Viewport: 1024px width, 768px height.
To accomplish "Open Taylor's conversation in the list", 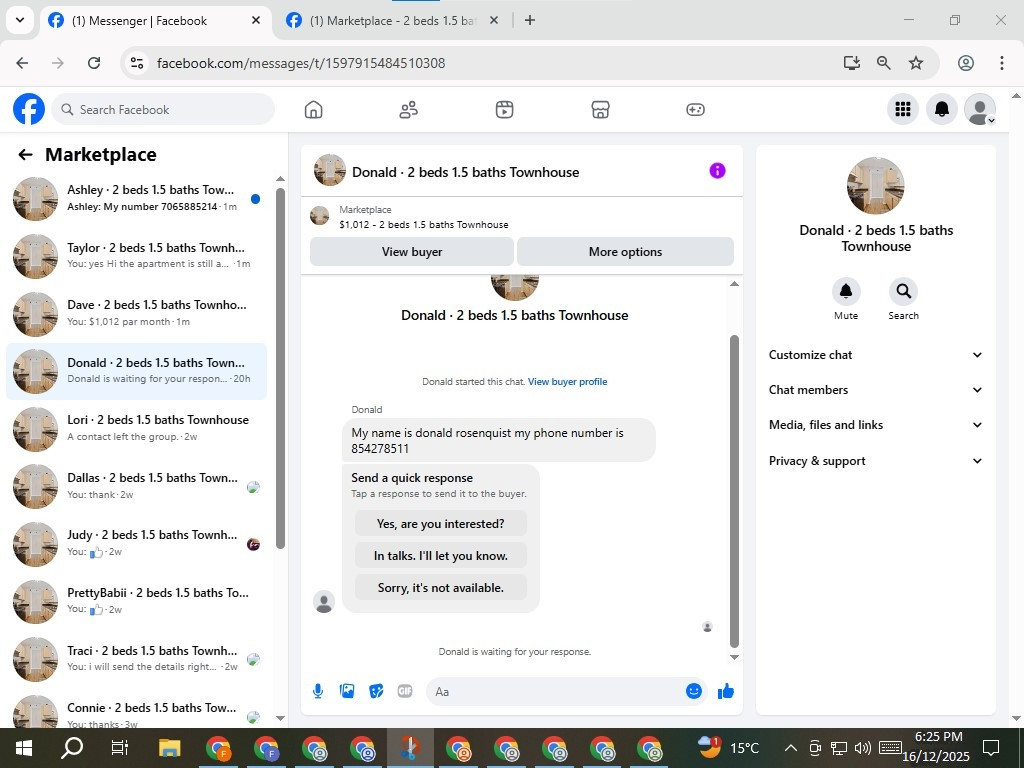I will (x=136, y=255).
